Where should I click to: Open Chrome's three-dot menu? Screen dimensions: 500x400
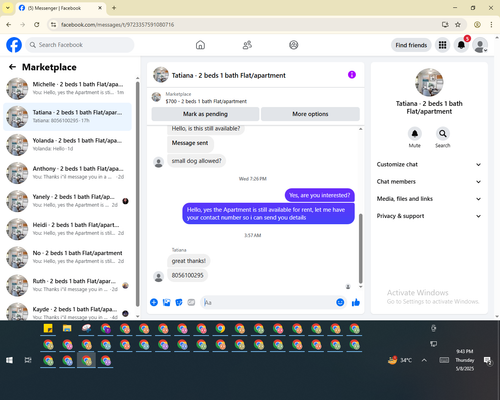[x=491, y=25]
